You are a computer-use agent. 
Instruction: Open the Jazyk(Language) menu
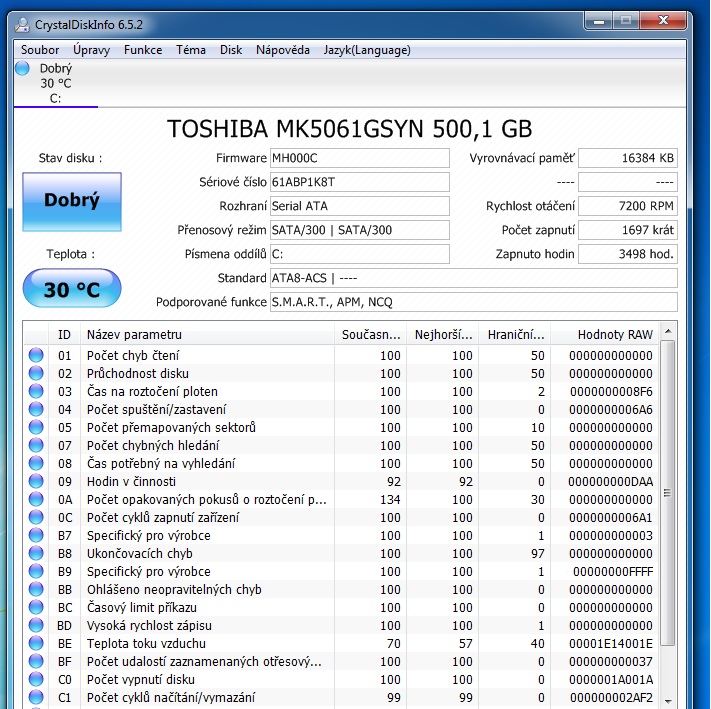tap(367, 50)
